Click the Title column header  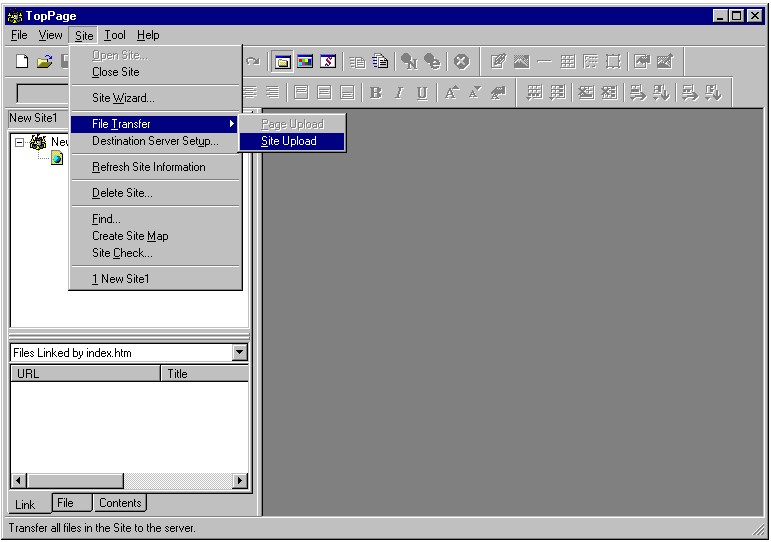point(205,374)
